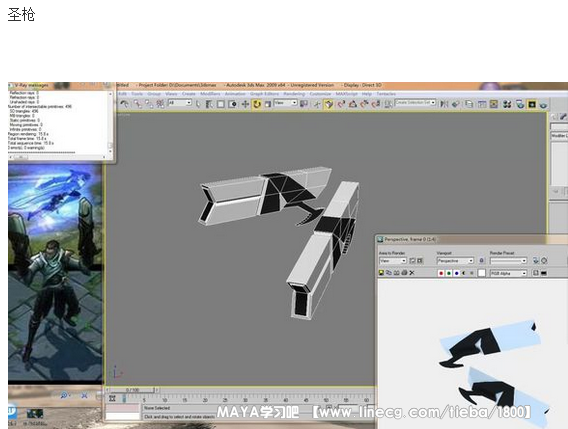This screenshot has width=568, height=429.
Task: Open Render Setup teapot icon
Action: click(520, 104)
